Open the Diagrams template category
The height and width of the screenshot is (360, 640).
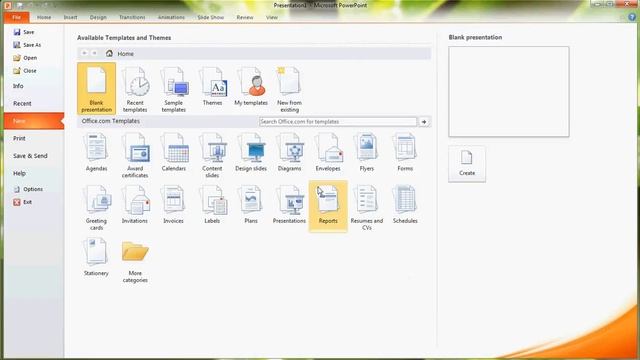(289, 151)
